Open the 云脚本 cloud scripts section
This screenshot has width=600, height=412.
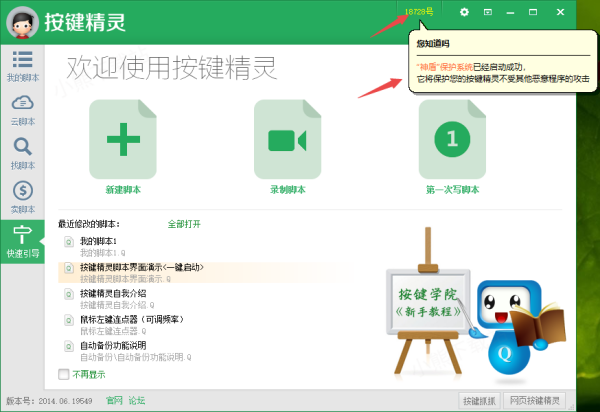coord(23,110)
